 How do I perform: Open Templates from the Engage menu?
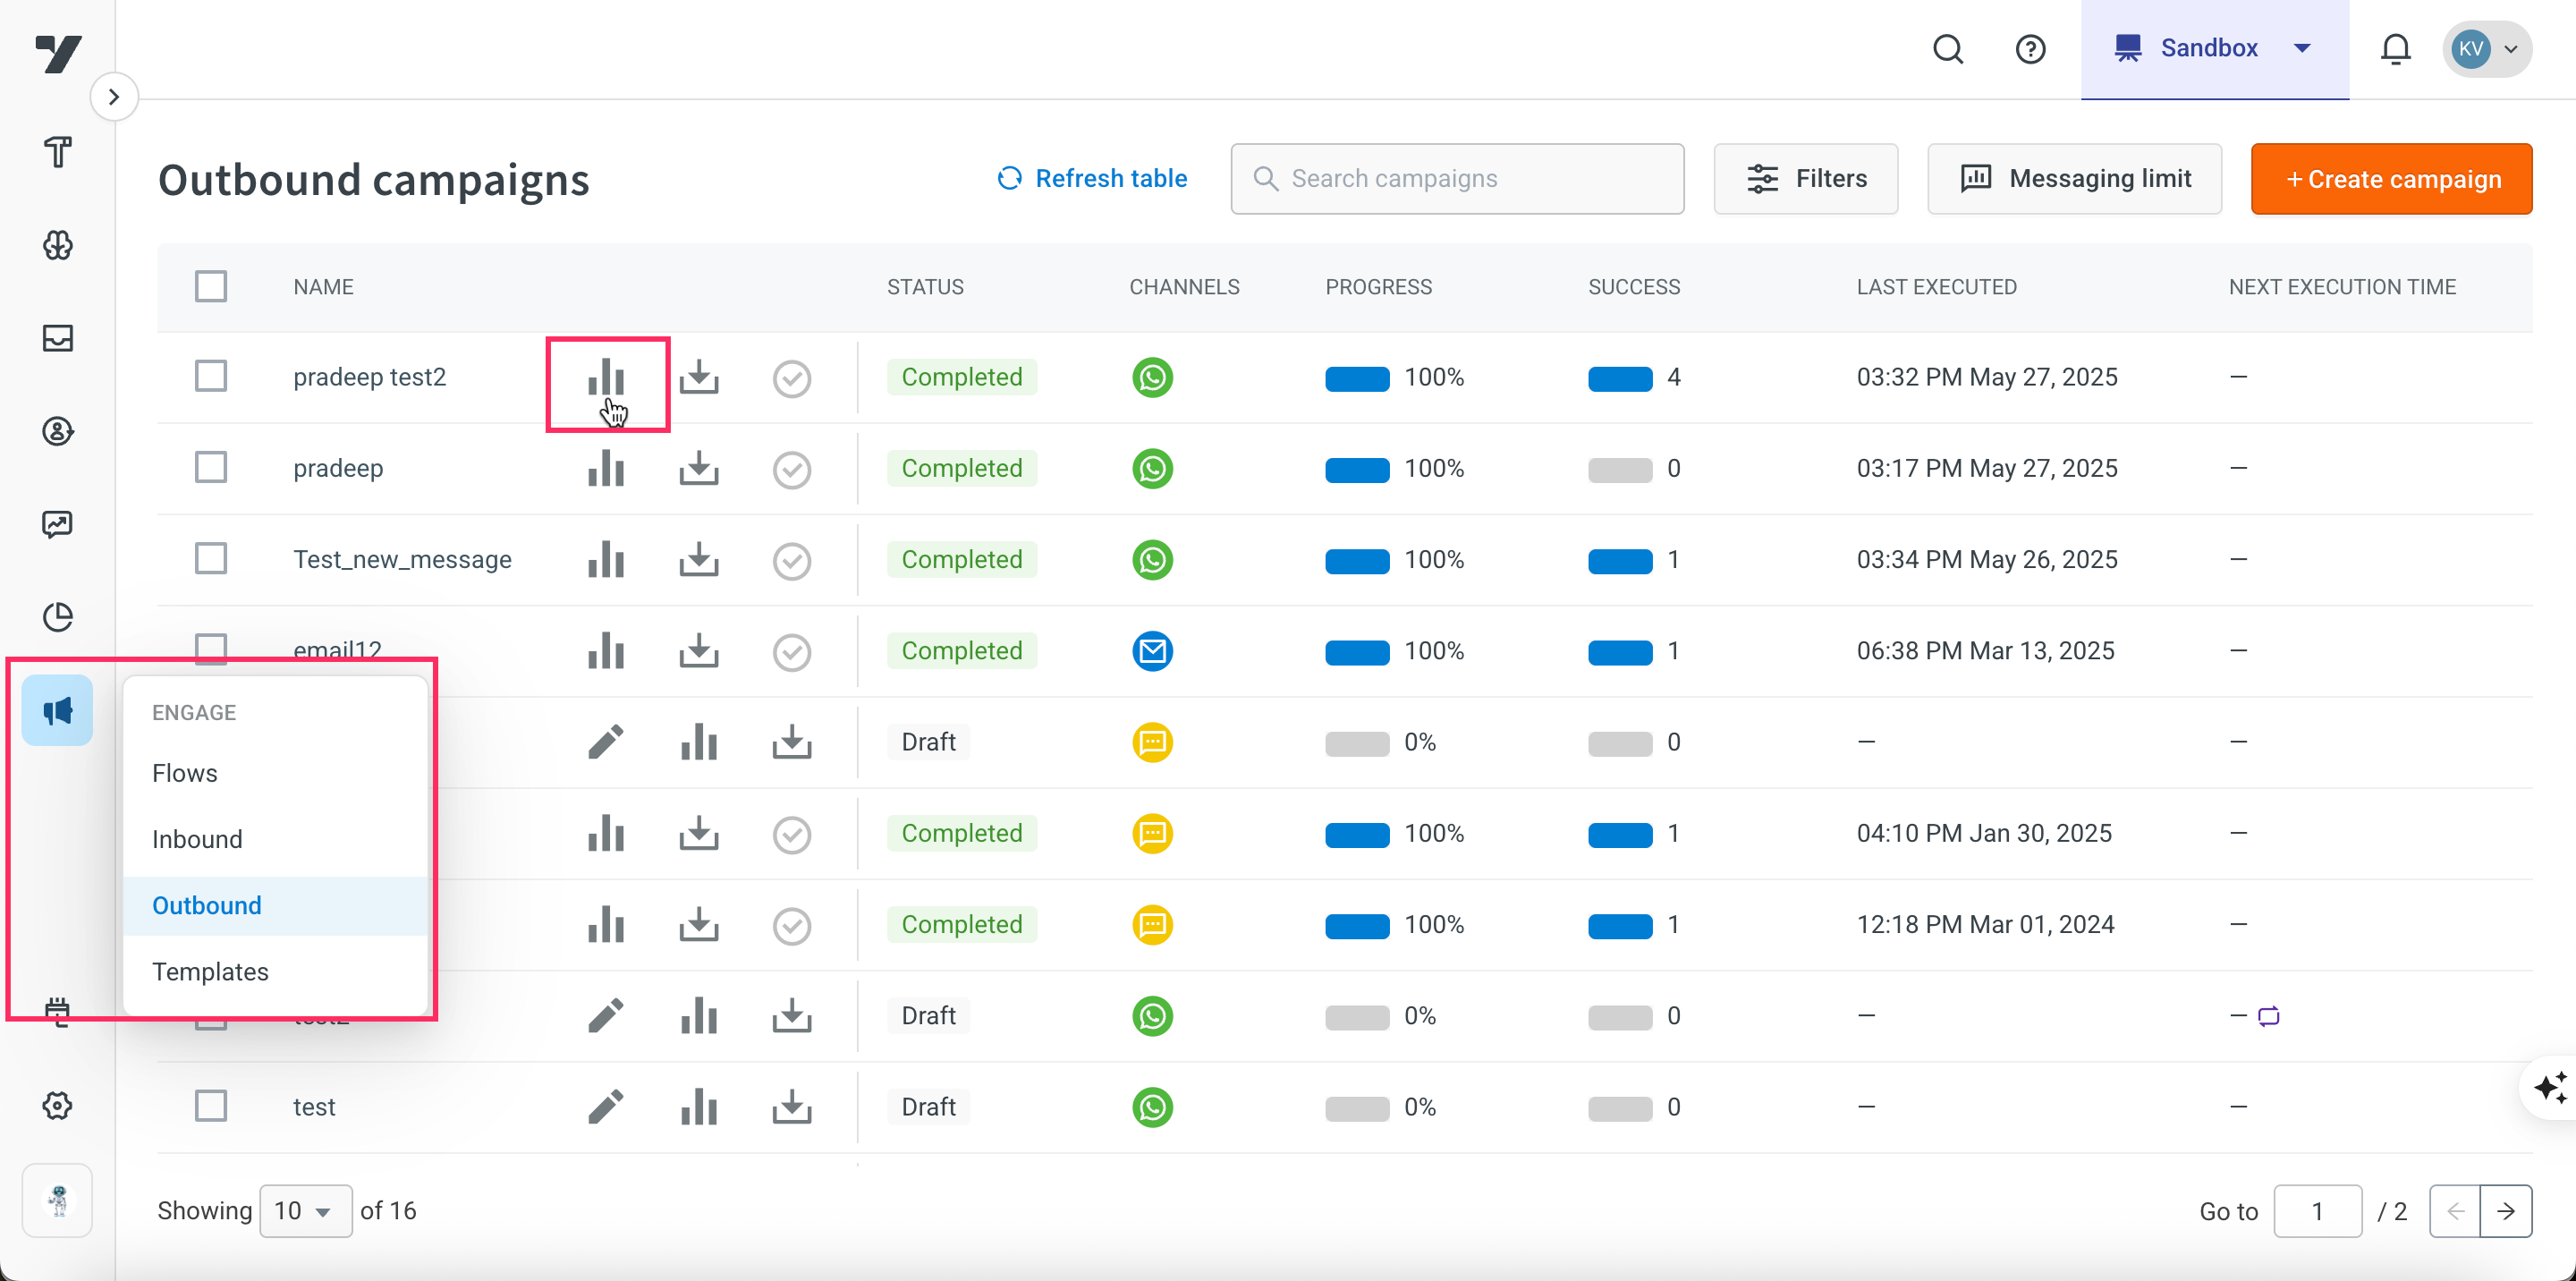[210, 972]
